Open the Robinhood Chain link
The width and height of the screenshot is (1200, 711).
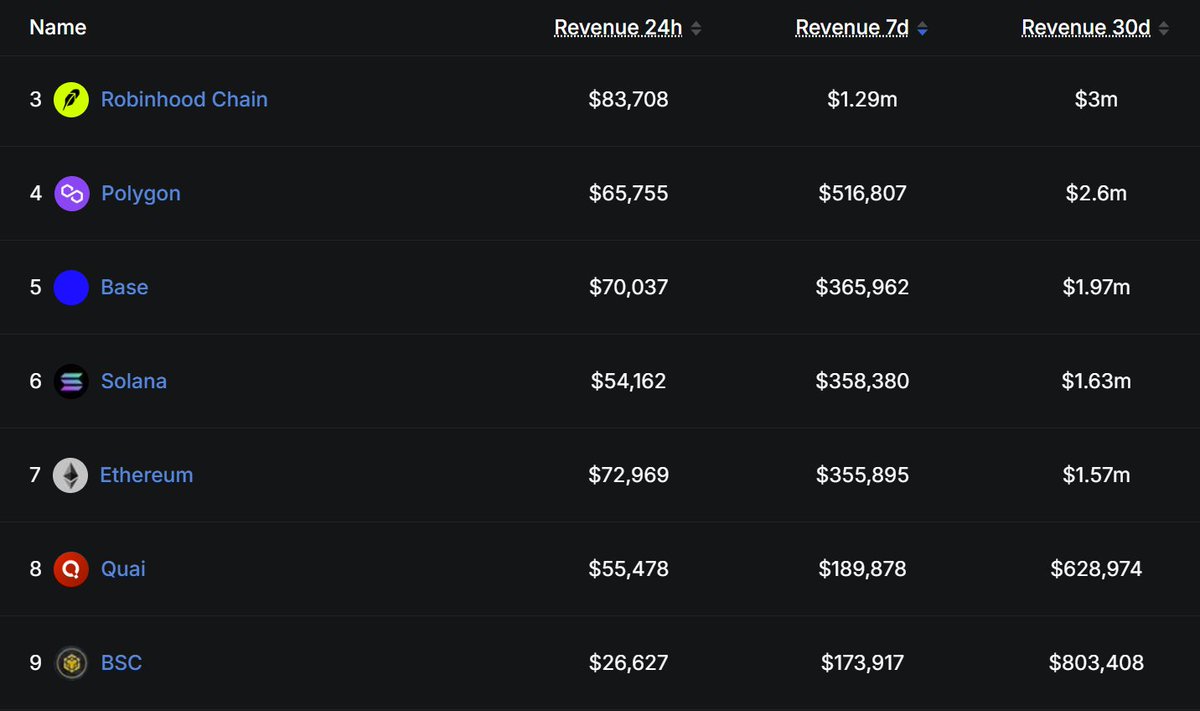(184, 100)
